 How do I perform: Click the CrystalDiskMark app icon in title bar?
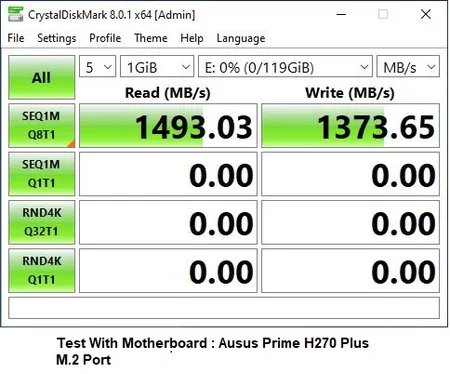(16, 14)
